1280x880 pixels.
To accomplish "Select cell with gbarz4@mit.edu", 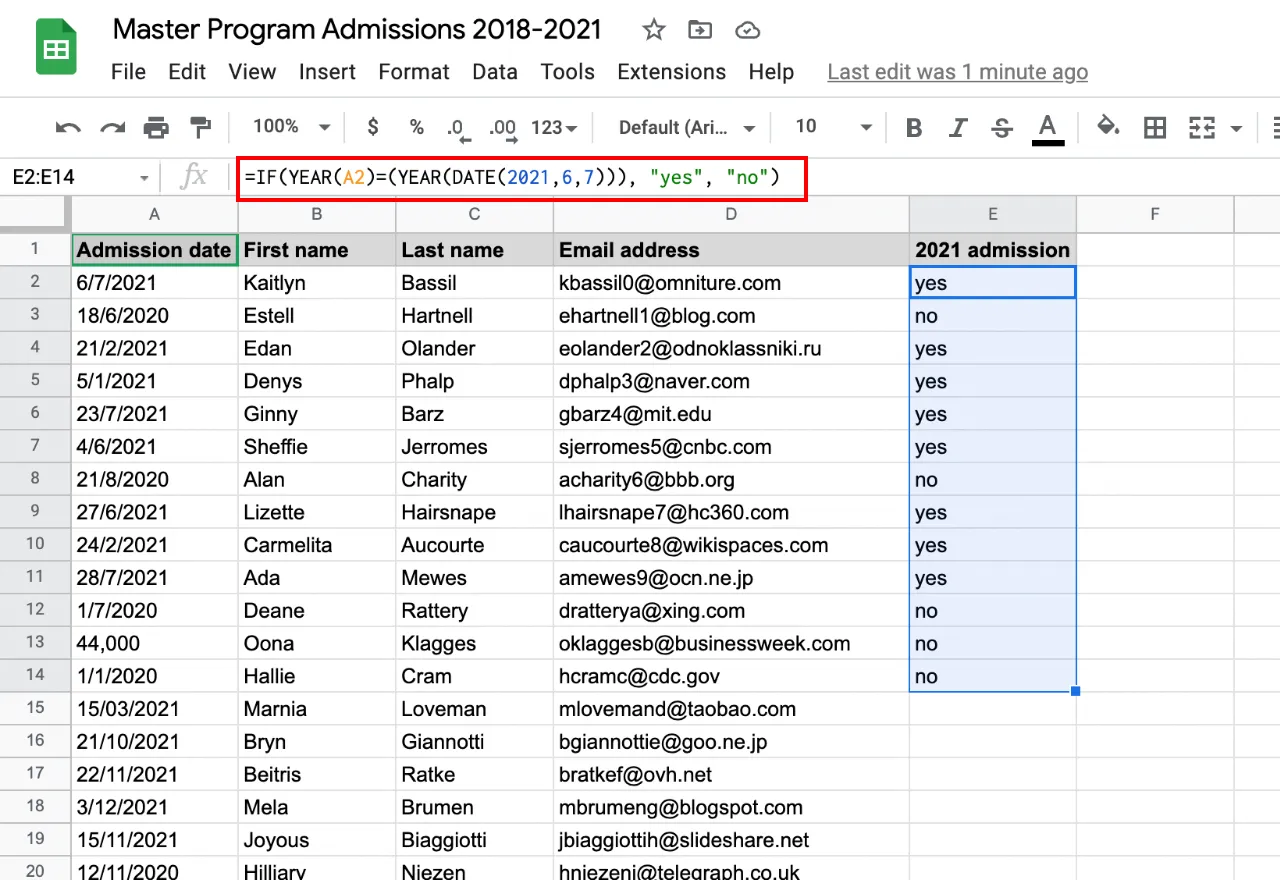I will [x=731, y=414].
